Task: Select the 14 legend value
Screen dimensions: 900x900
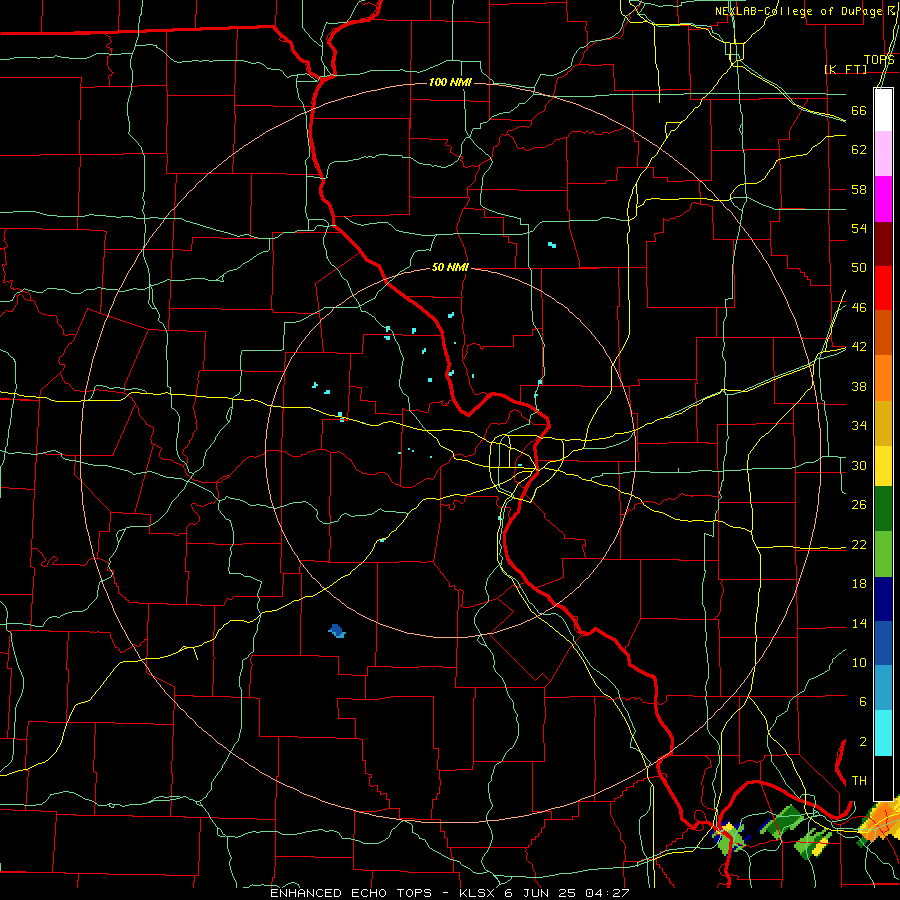Action: click(x=859, y=623)
